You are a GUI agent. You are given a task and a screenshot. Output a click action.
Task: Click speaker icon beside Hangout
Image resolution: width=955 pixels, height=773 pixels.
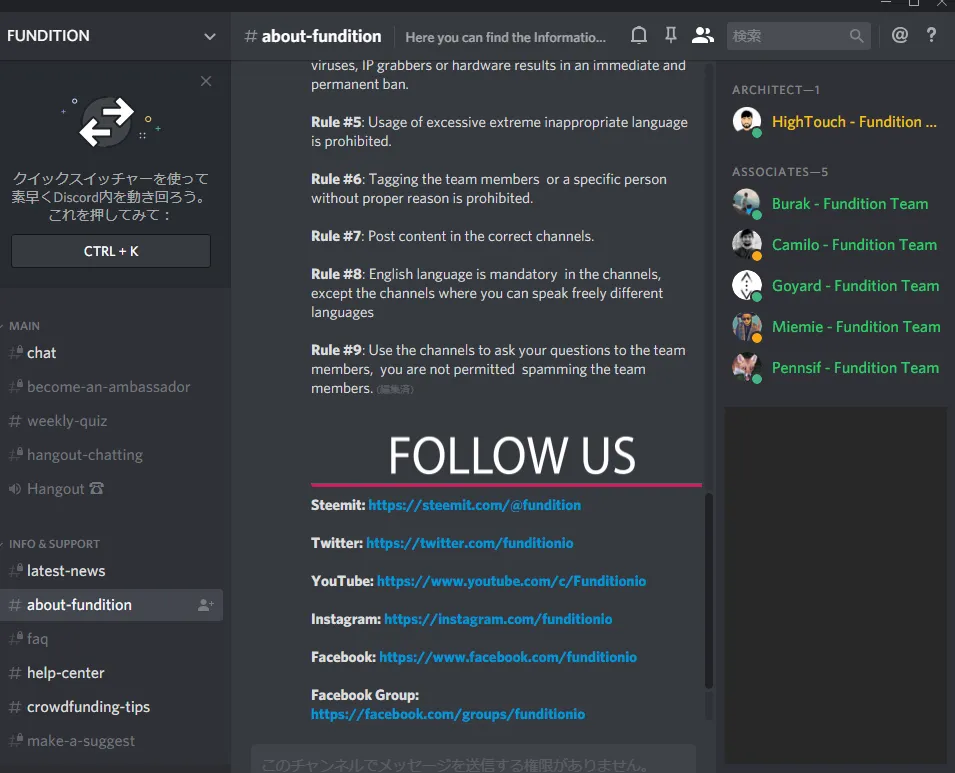click(x=15, y=489)
